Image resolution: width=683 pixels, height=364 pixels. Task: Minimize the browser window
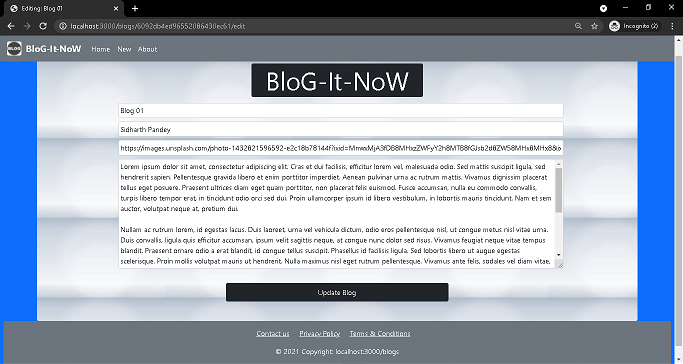(626, 8)
